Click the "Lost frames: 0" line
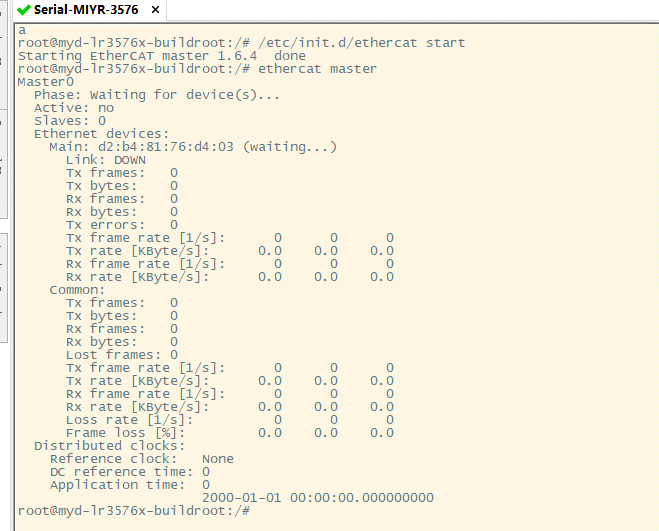Viewport: 659px width, 531px height. (121, 355)
